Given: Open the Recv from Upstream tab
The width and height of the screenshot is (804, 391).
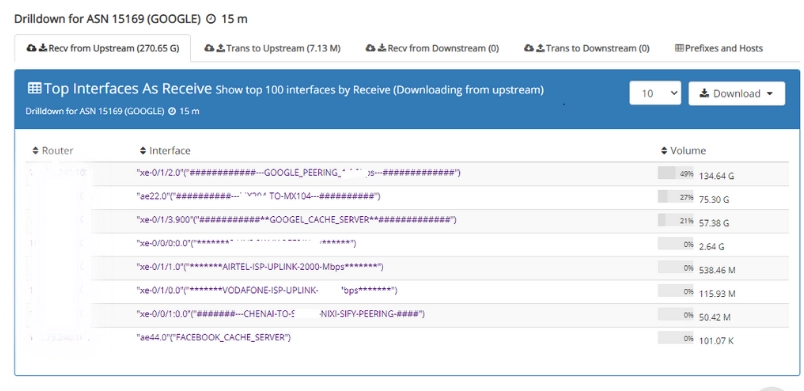Looking at the screenshot, I should click(x=103, y=48).
